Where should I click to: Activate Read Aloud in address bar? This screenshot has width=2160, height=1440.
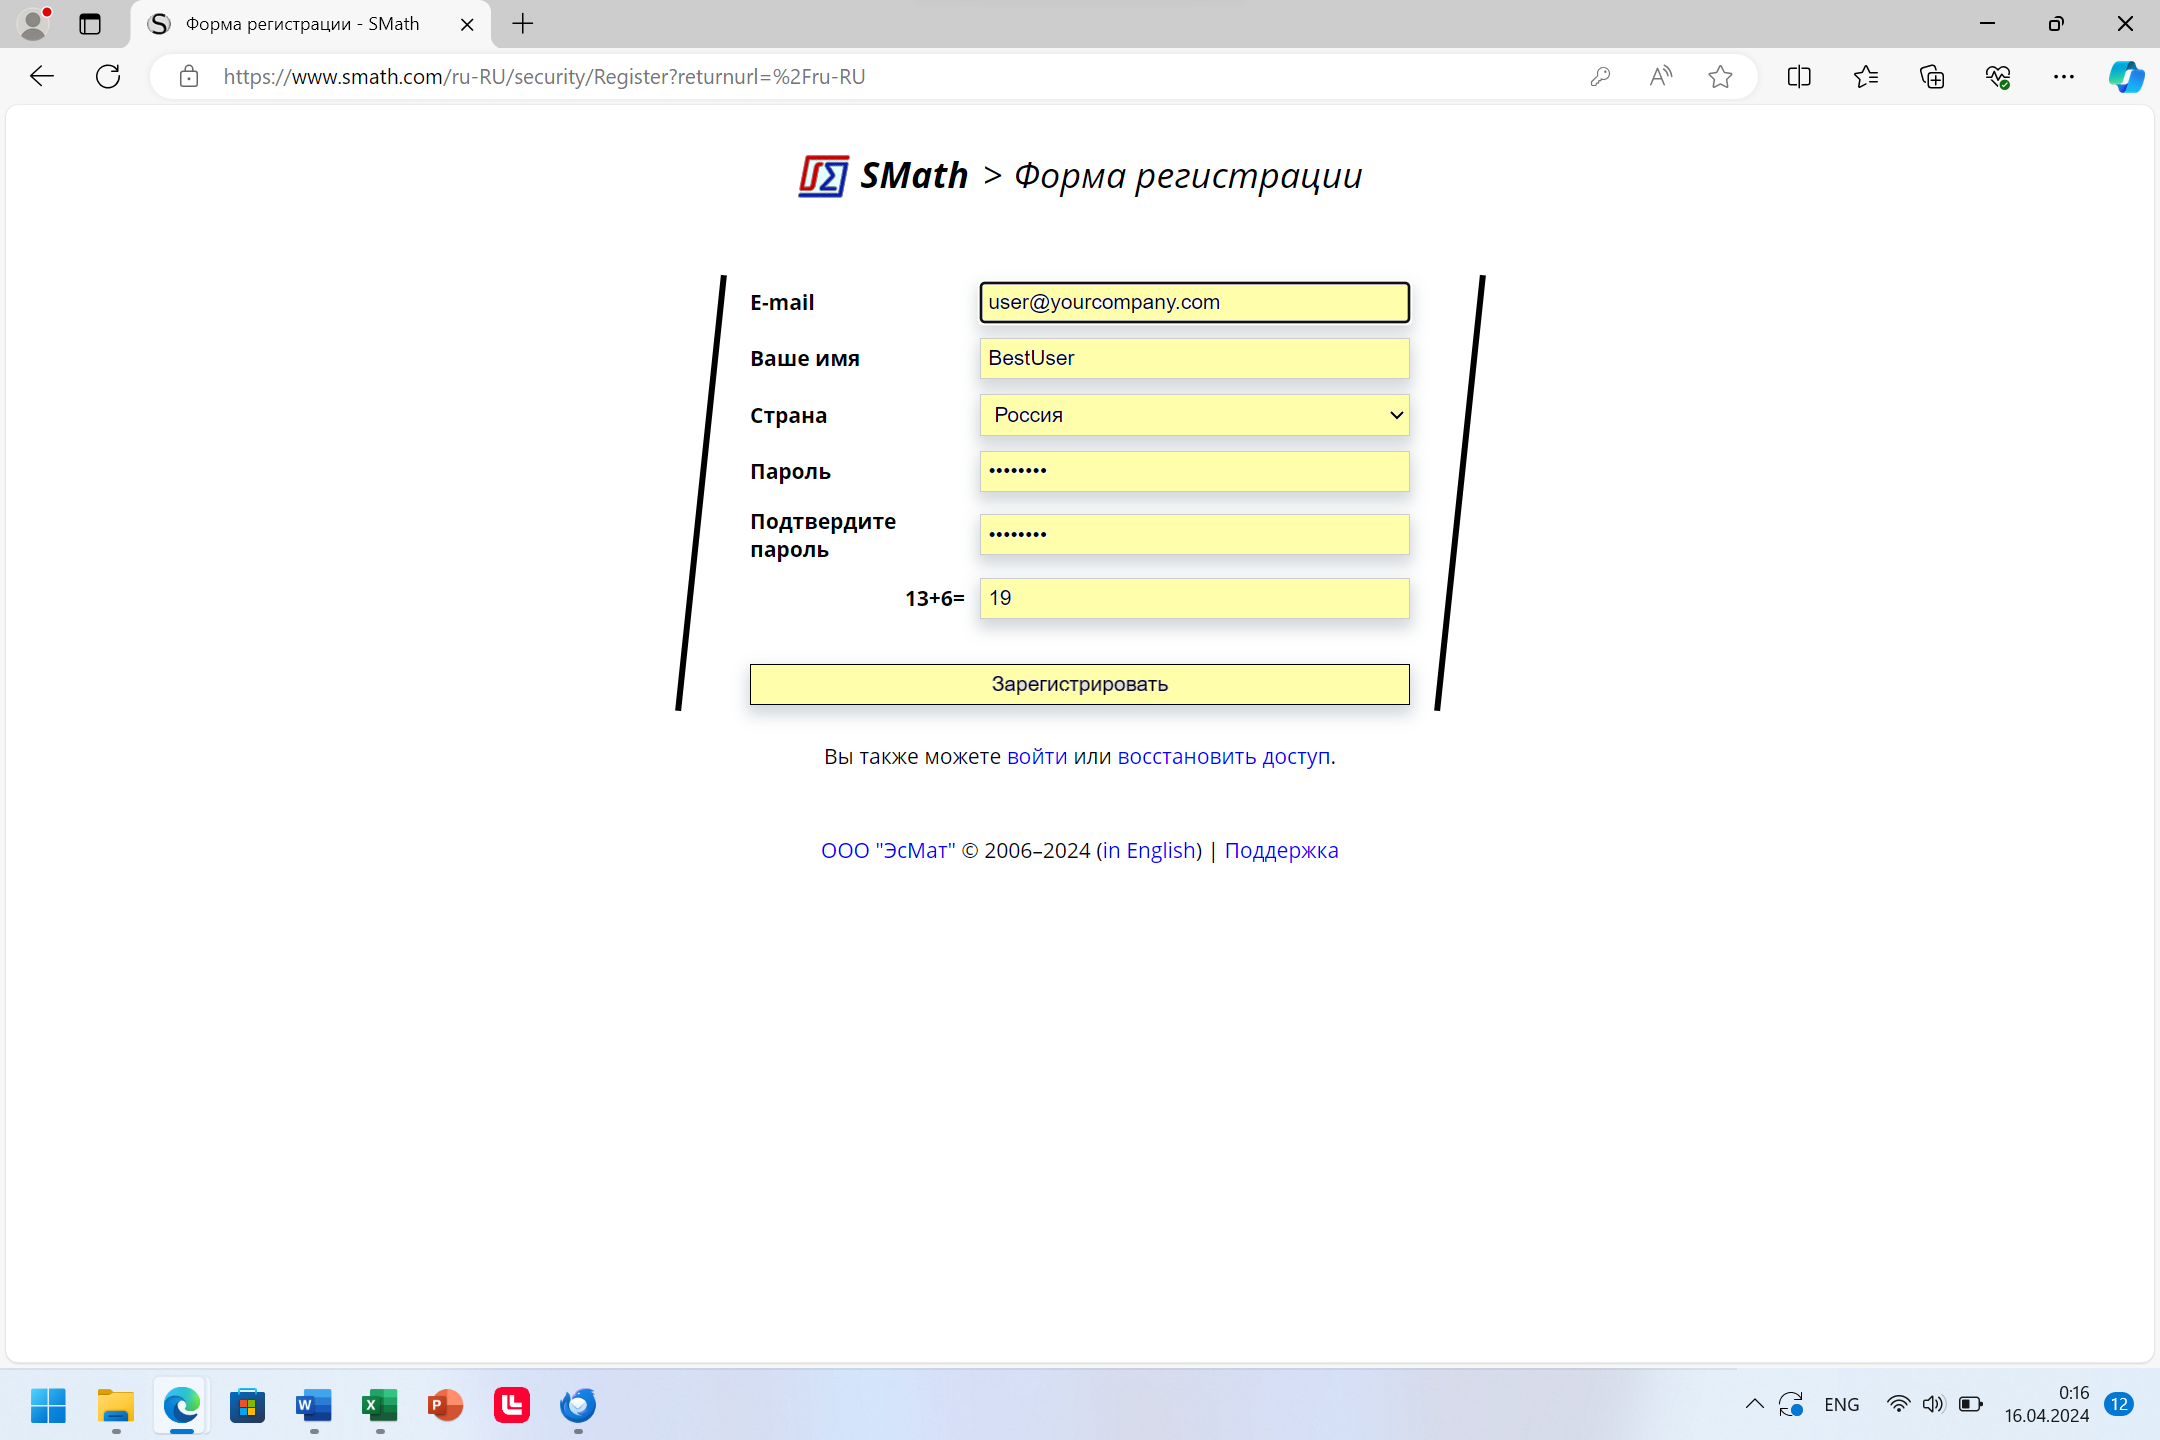click(x=1661, y=76)
